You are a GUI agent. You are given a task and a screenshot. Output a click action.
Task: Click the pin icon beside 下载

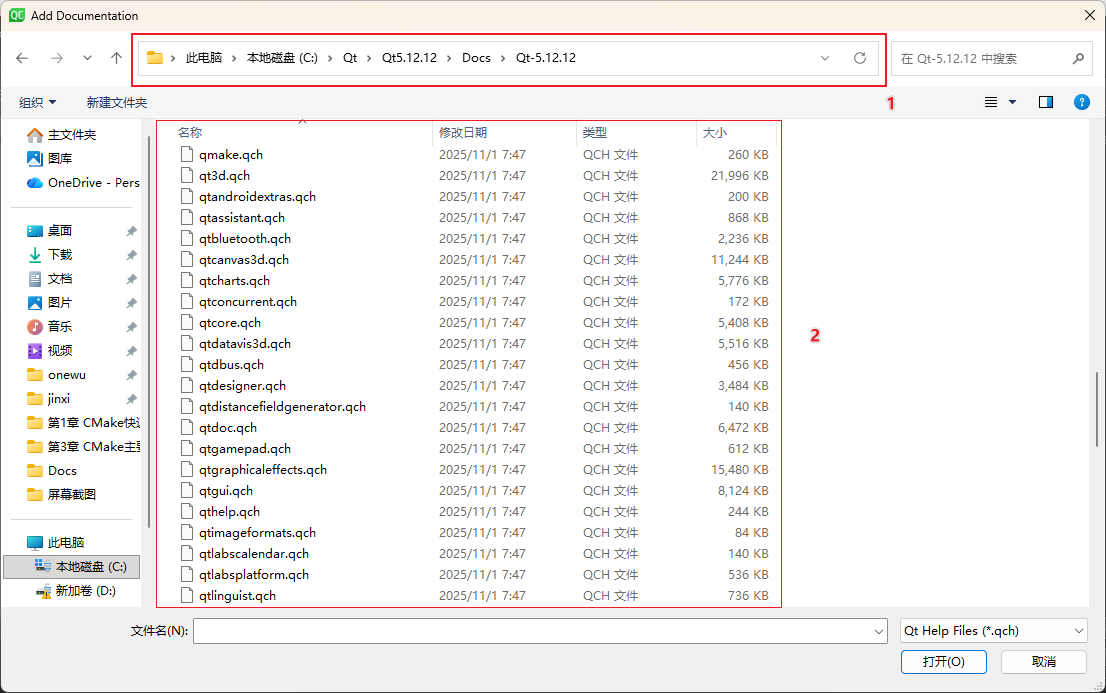coord(131,255)
